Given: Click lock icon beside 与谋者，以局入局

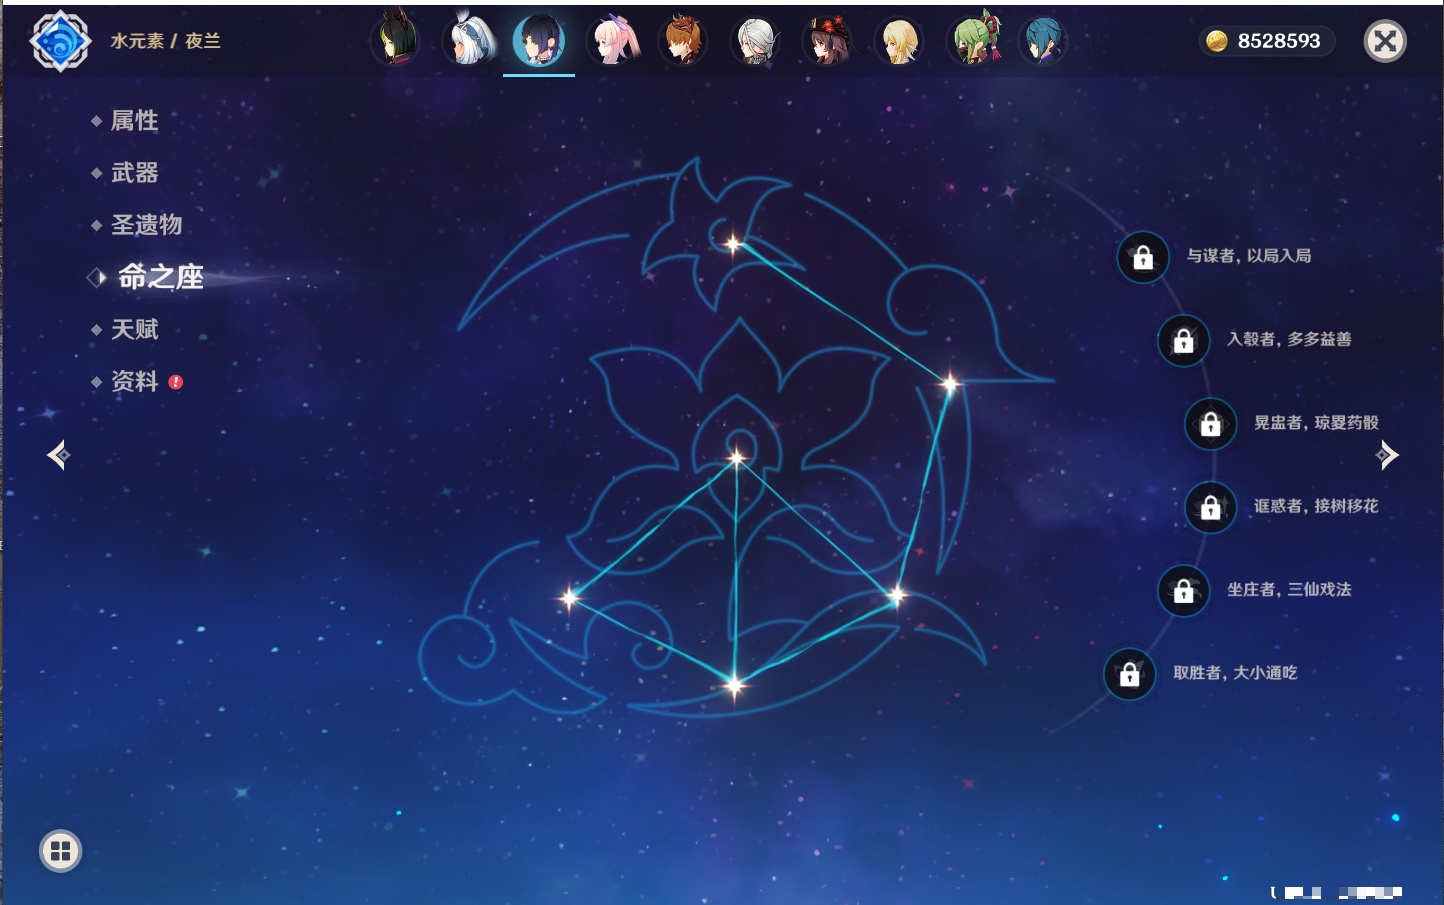Looking at the screenshot, I should pos(1143,258).
